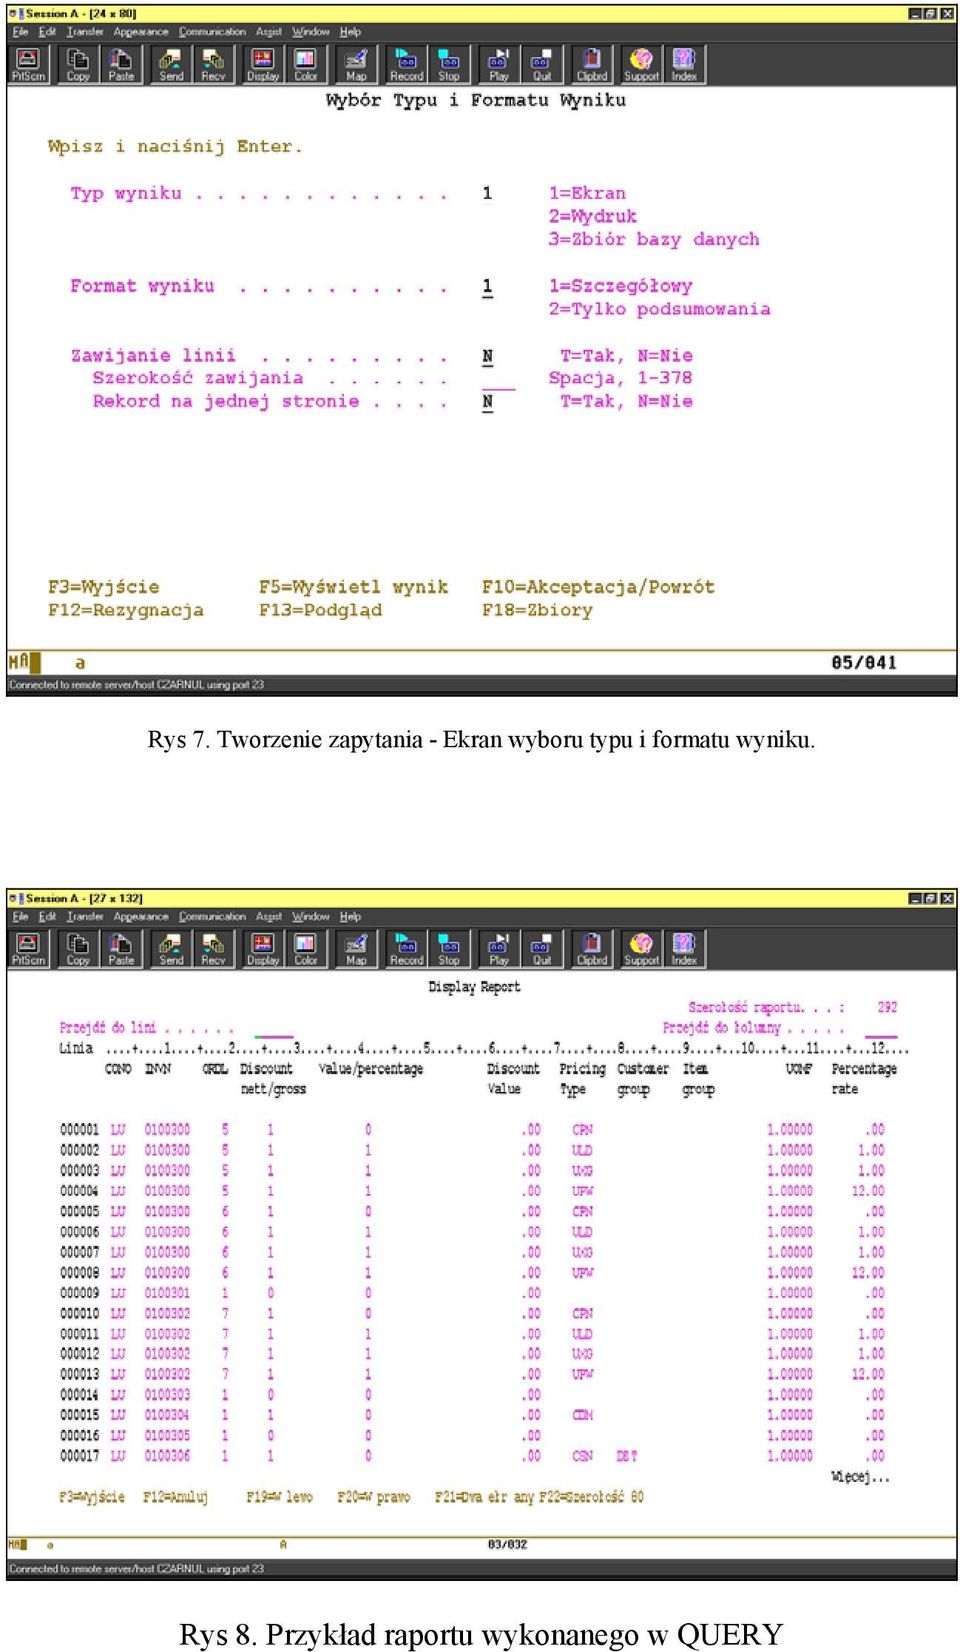Open Transfer menu in top 24 x 80 session
The width and height of the screenshot is (960, 1652).
click(x=85, y=32)
